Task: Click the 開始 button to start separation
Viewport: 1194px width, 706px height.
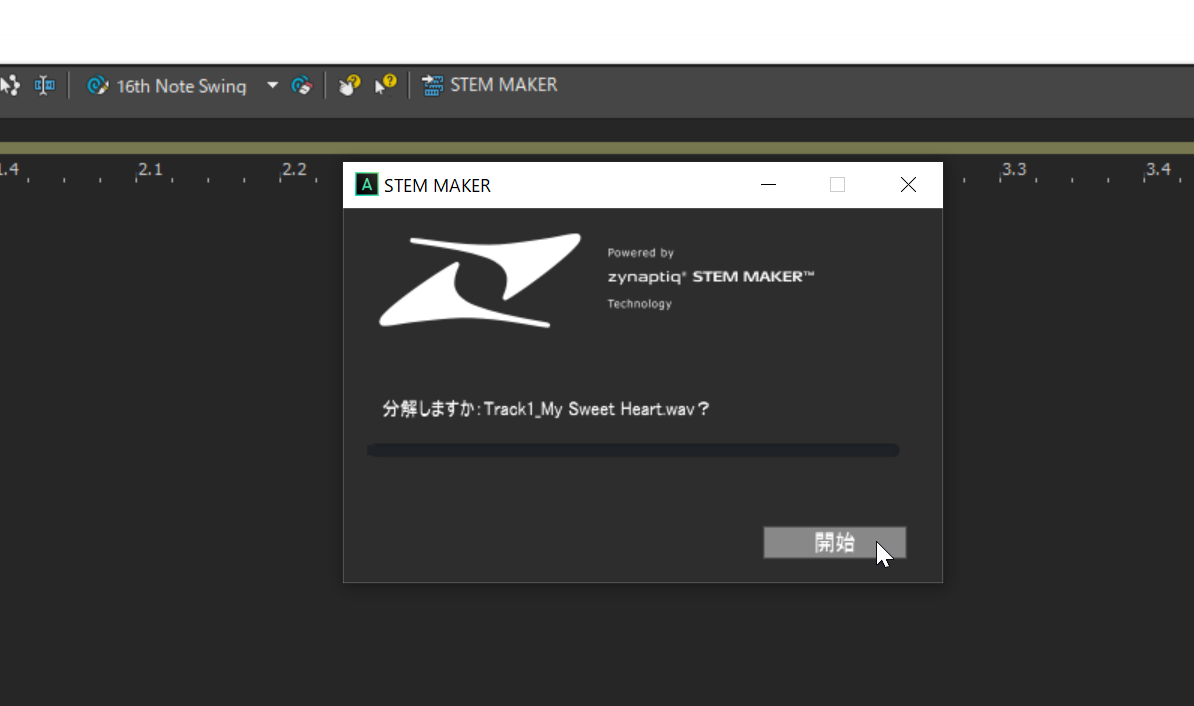Action: 835,542
